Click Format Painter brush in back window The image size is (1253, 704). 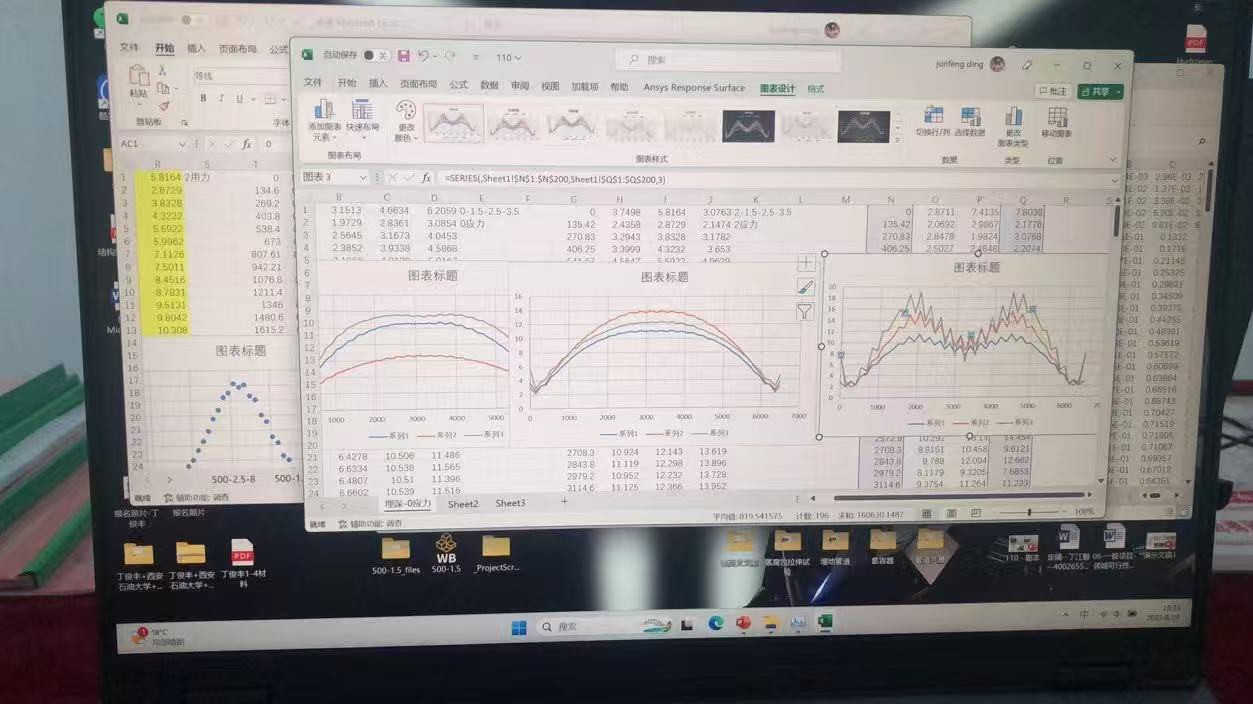(163, 105)
